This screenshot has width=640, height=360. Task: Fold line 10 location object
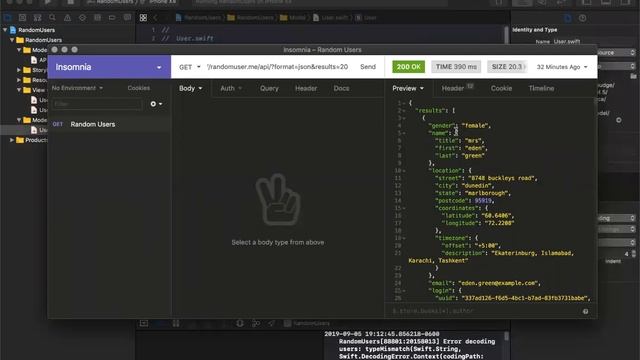[404, 171]
